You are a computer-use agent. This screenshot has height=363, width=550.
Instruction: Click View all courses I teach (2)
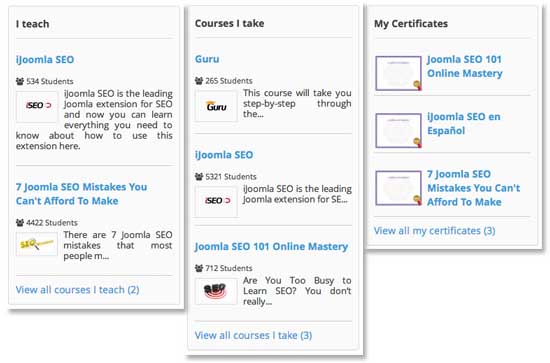coord(78,290)
